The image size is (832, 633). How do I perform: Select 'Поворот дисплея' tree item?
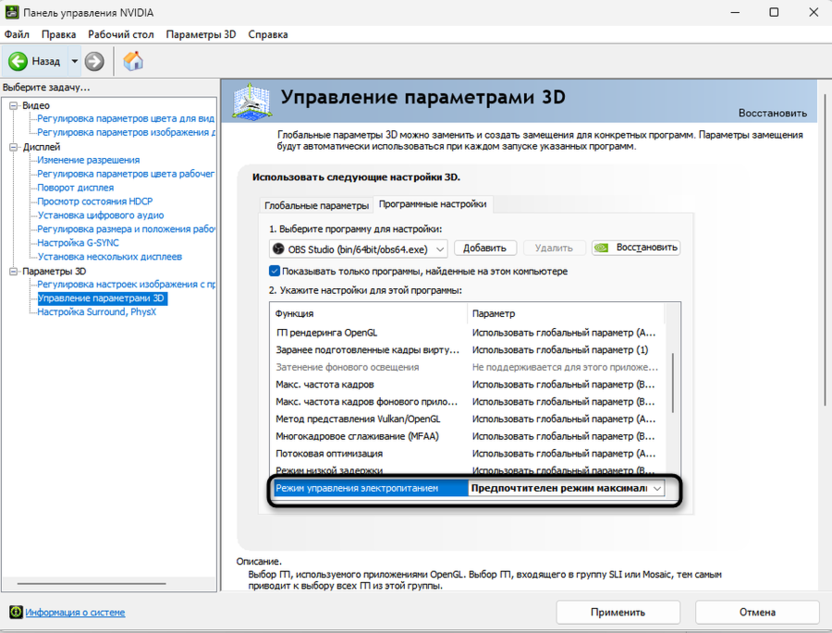[x=75, y=187]
